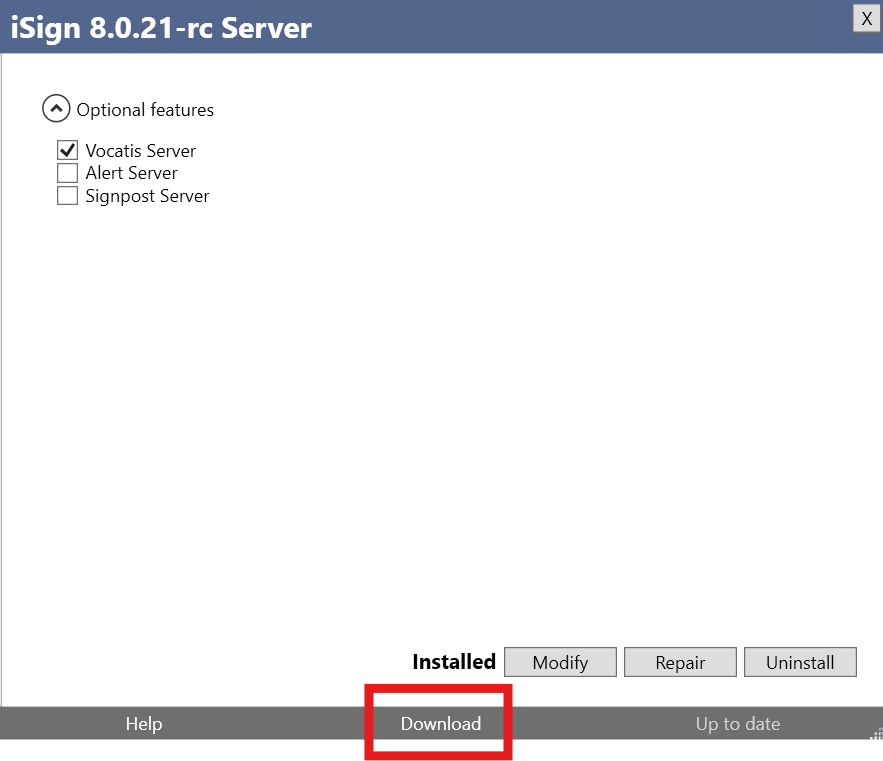Click the iSign 8.0.21-rc Server title

[161, 28]
